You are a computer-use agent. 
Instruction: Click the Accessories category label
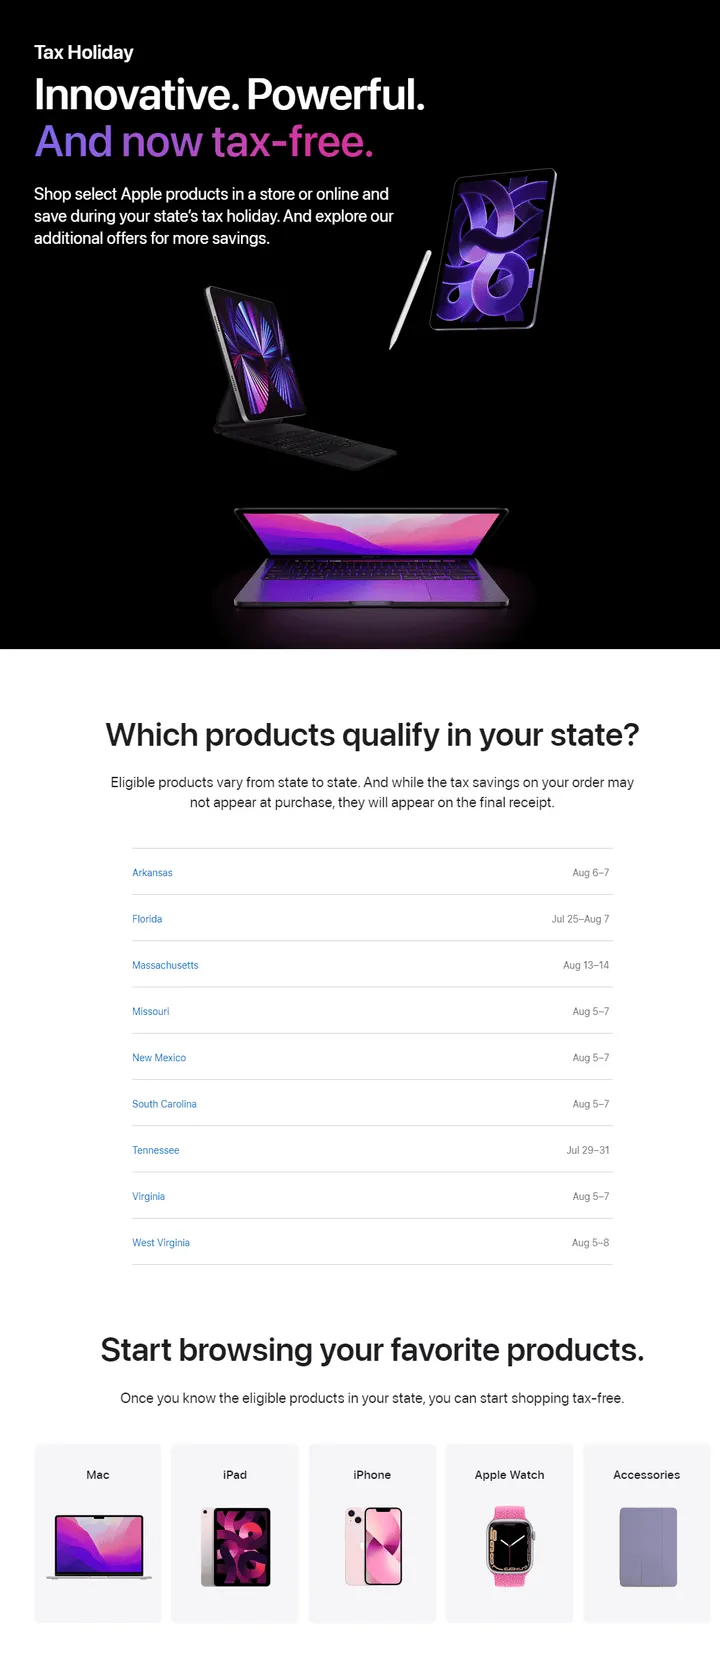[x=647, y=1475]
